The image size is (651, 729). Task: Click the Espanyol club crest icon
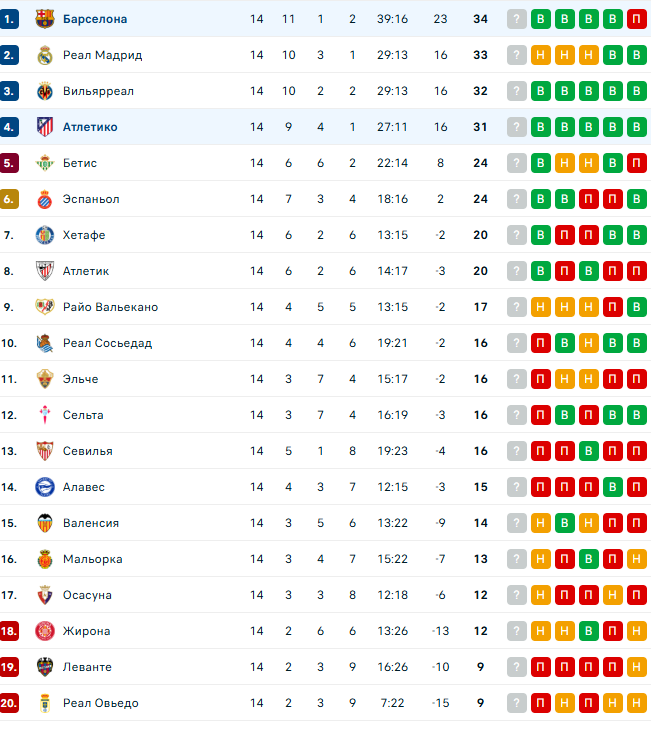44,199
